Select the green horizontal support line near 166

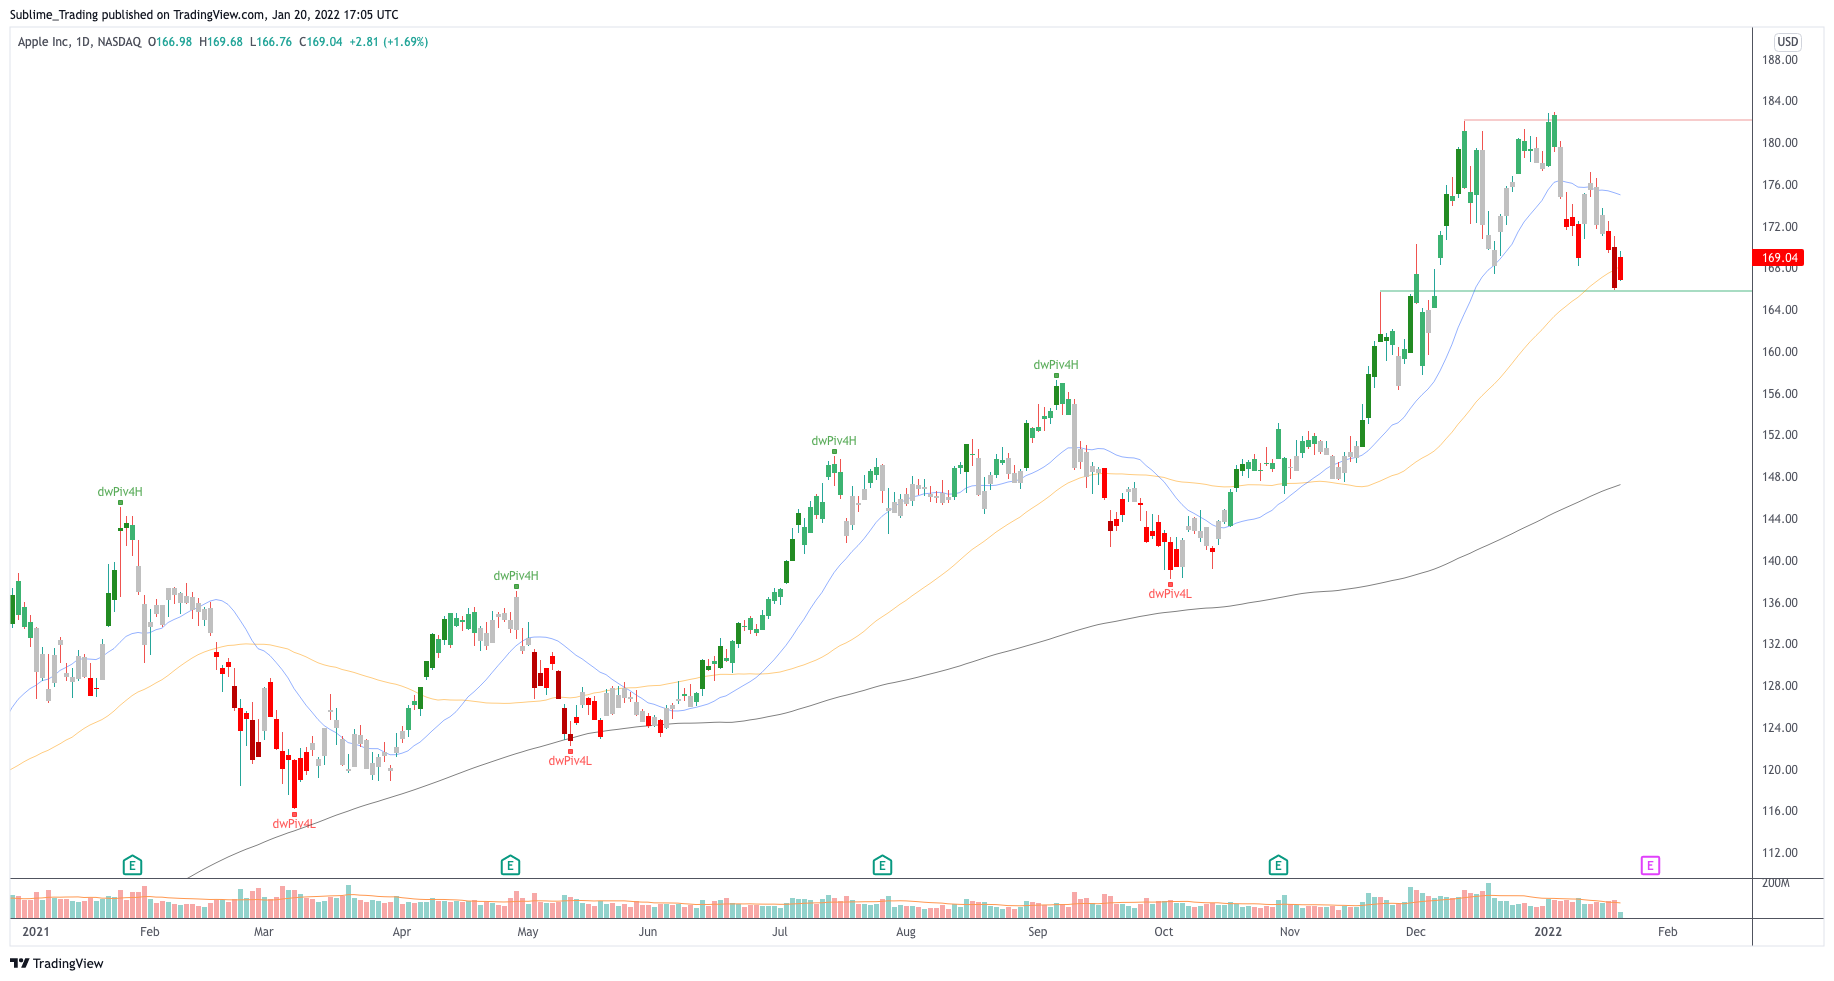pyautogui.click(x=1565, y=291)
